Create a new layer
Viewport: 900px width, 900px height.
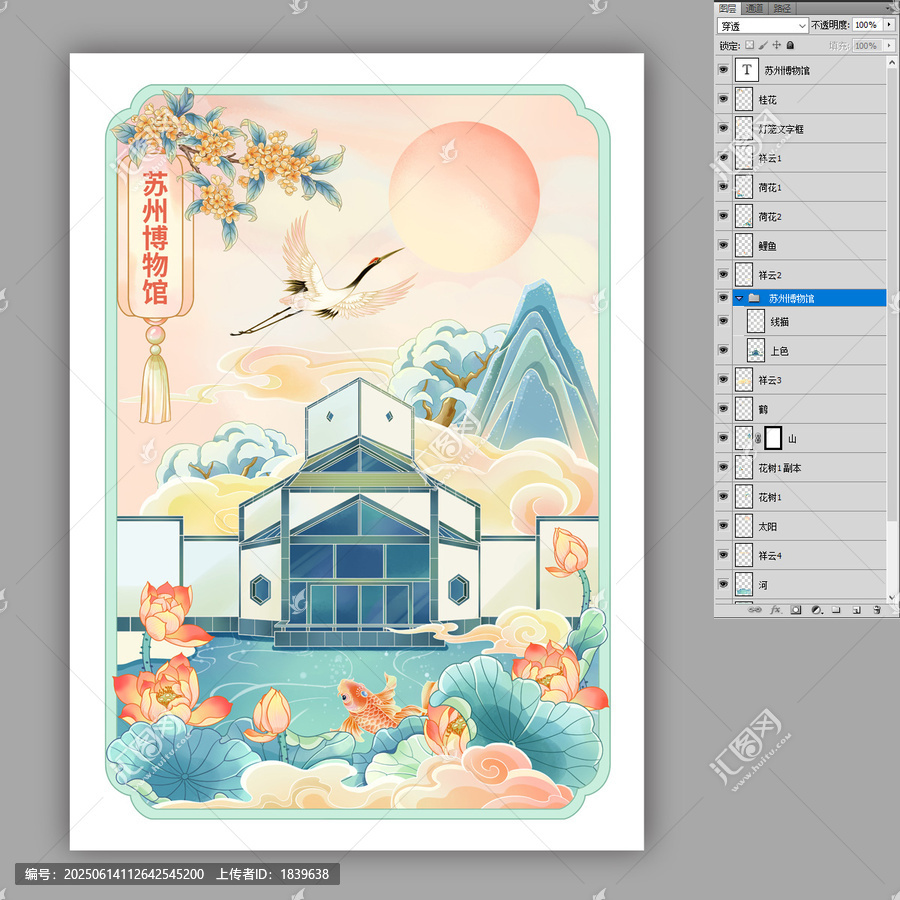click(856, 610)
